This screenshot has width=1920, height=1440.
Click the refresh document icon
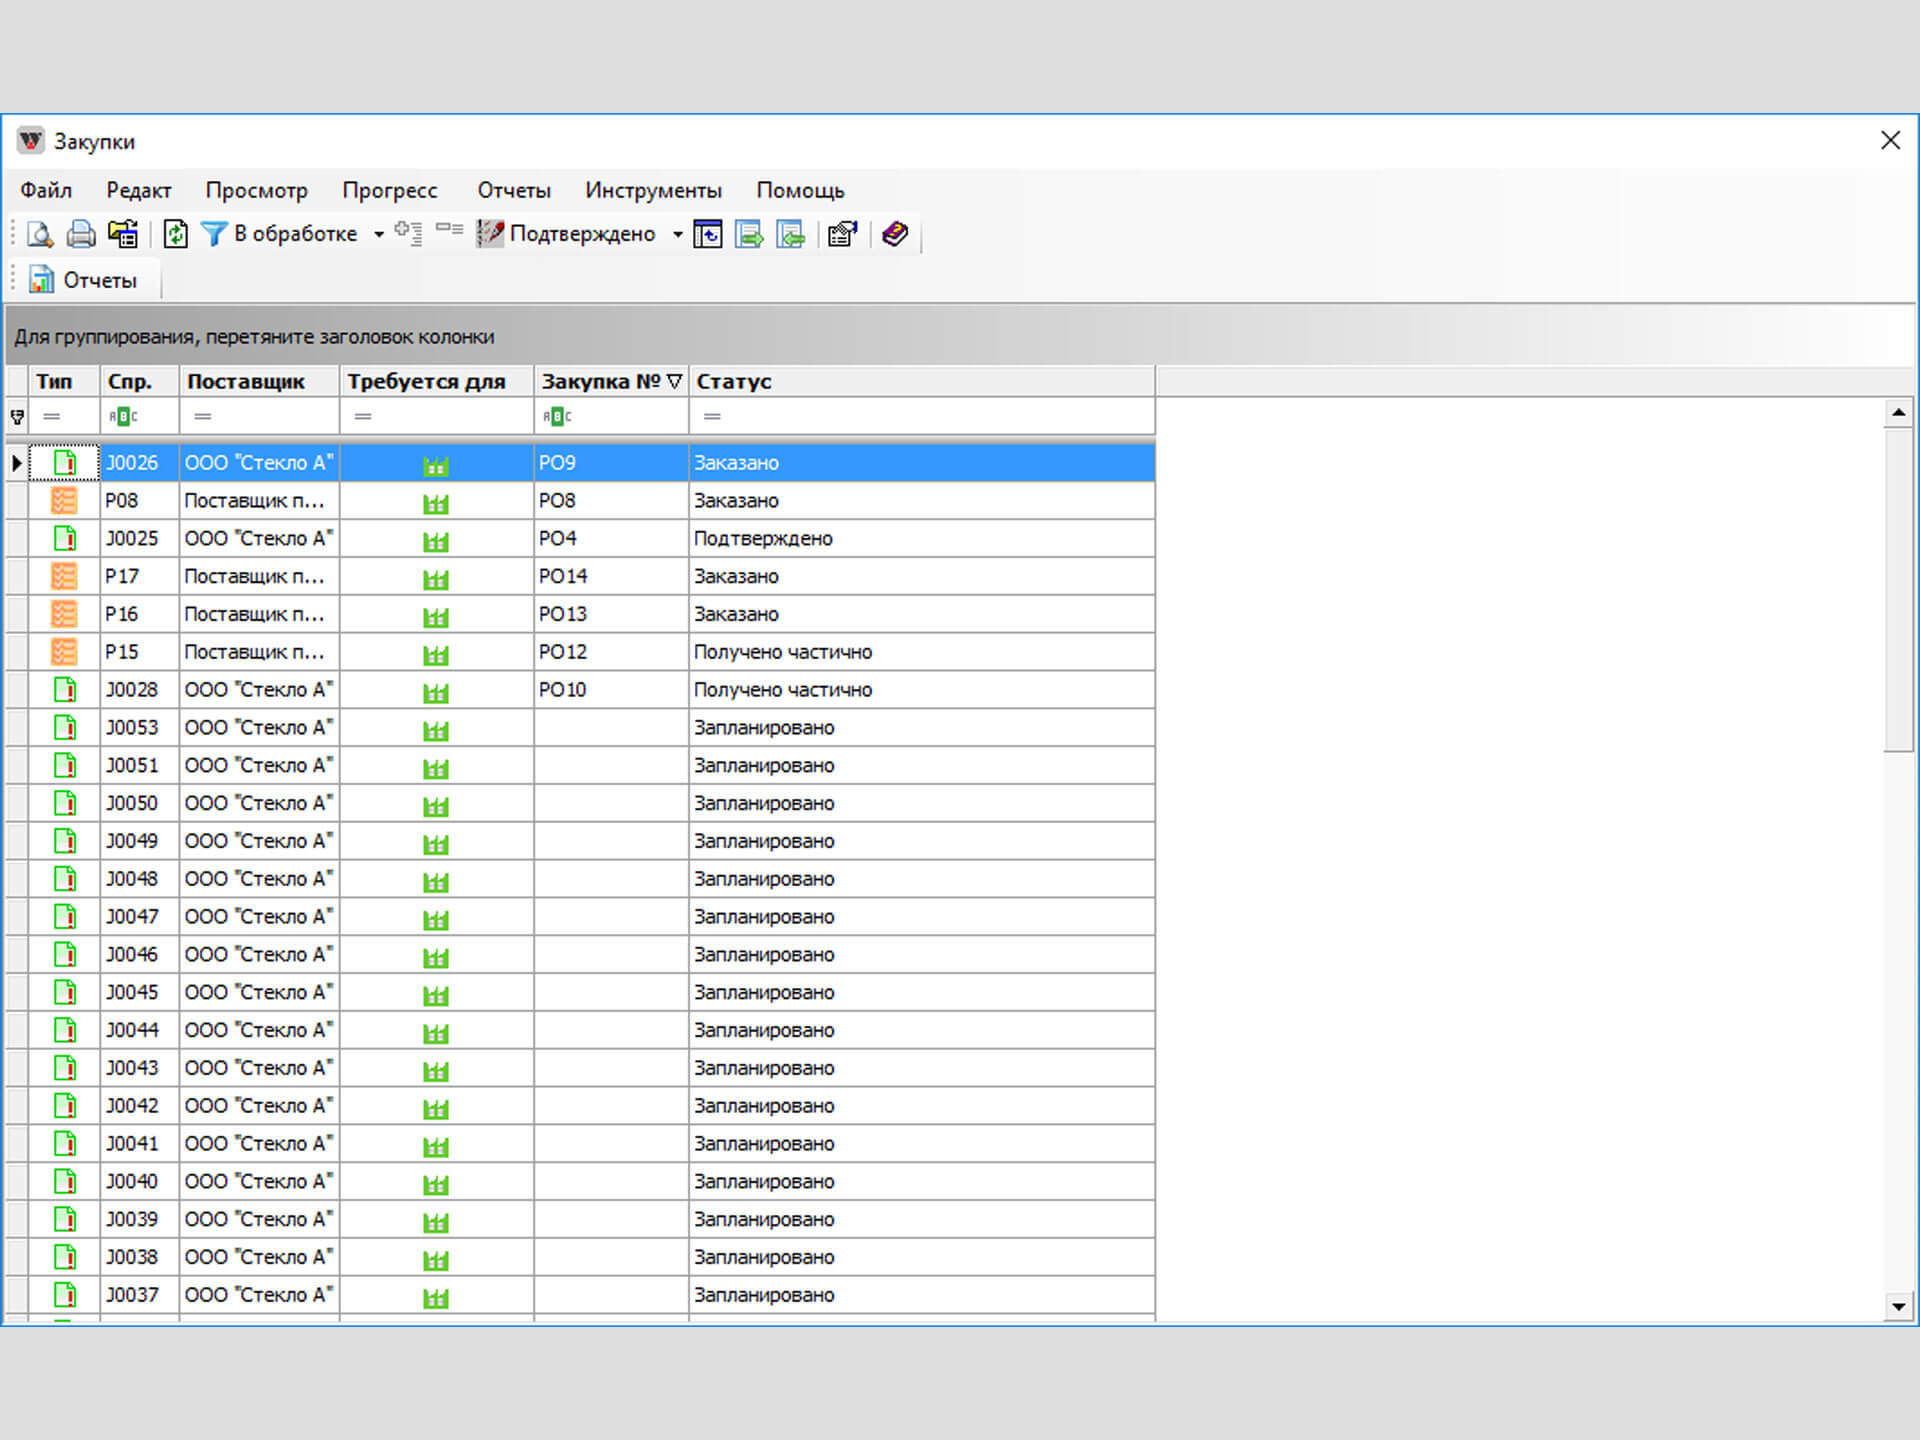pos(175,234)
